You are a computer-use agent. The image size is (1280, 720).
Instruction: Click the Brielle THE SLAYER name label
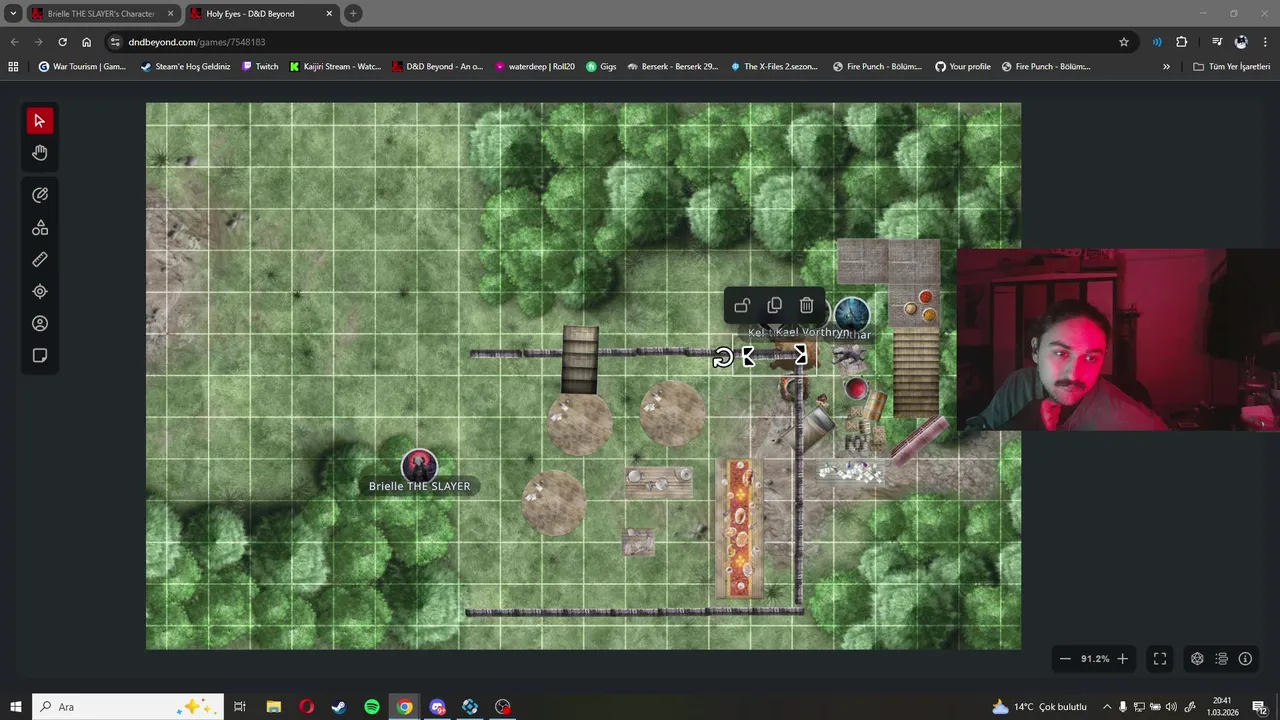[x=419, y=486]
